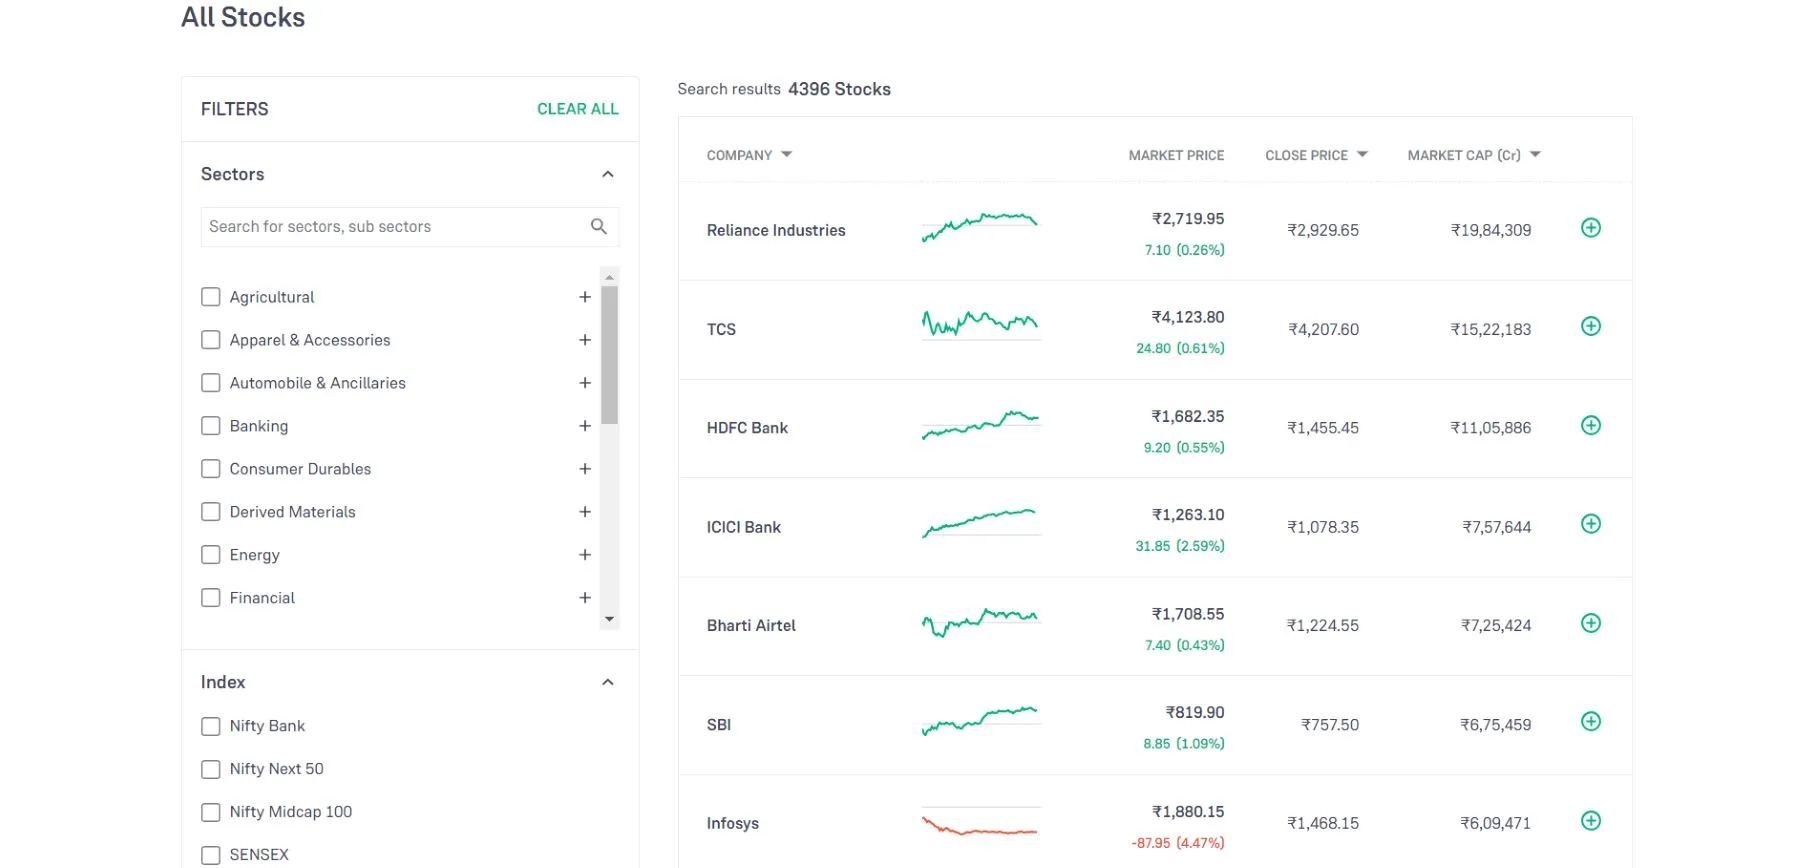Expand Automobile & Ancillaries sub sectors

point(585,383)
